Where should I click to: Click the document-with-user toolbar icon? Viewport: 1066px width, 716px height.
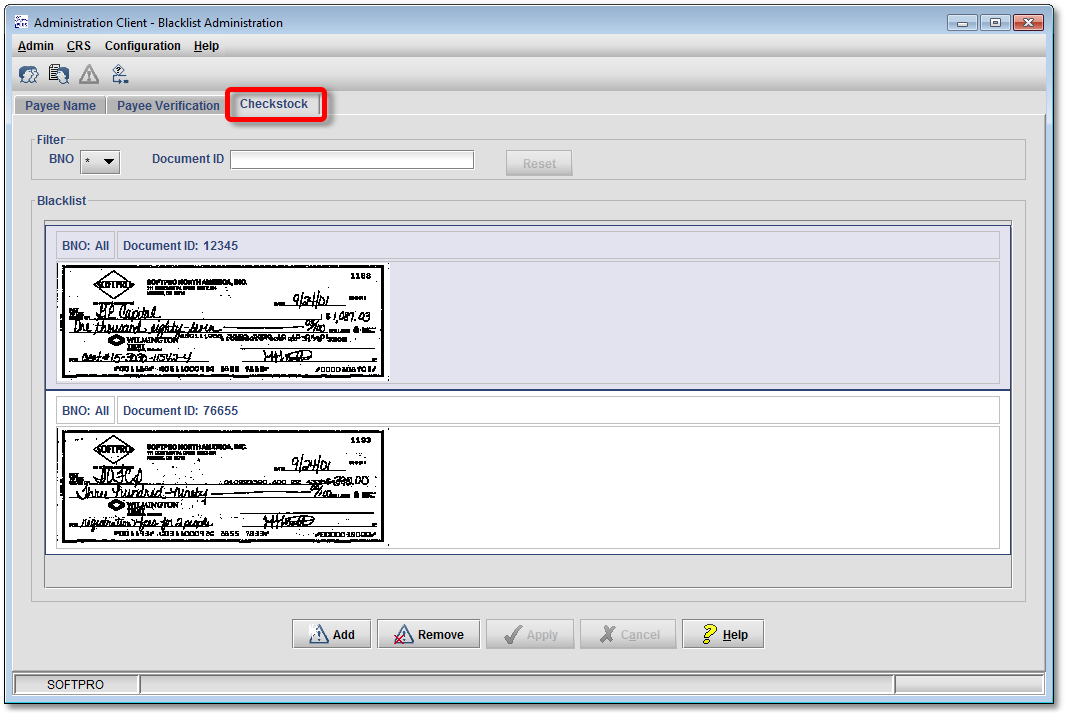point(59,74)
